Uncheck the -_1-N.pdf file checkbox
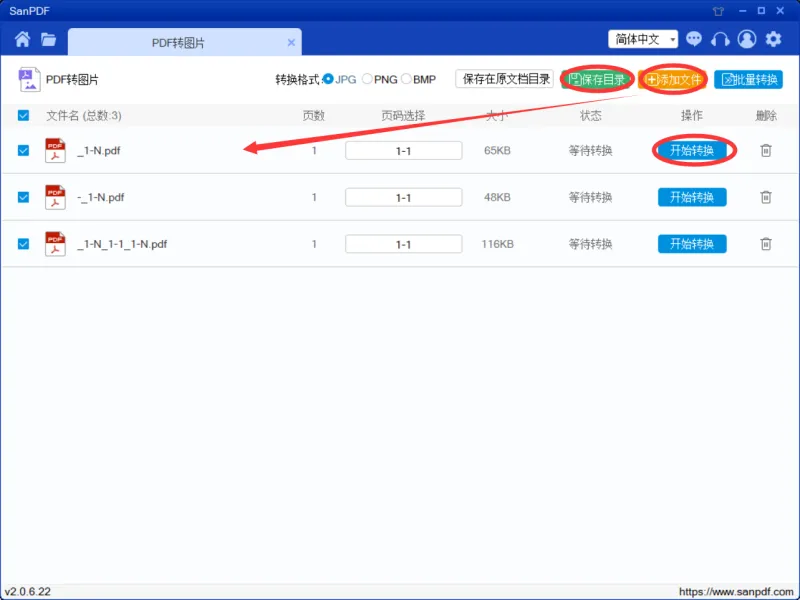Viewport: 800px width, 600px height. coord(23,197)
